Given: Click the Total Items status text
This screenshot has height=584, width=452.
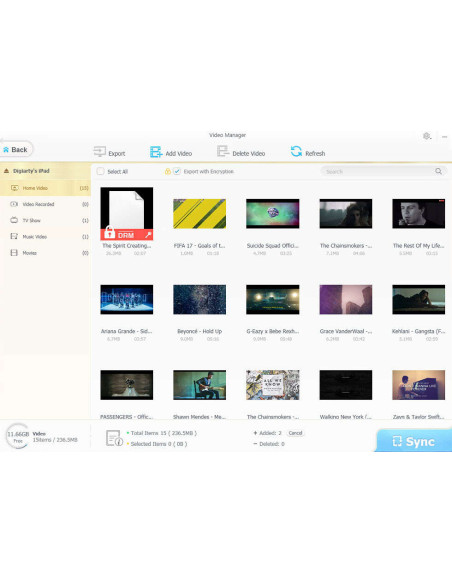Looking at the screenshot, I should coord(164,433).
